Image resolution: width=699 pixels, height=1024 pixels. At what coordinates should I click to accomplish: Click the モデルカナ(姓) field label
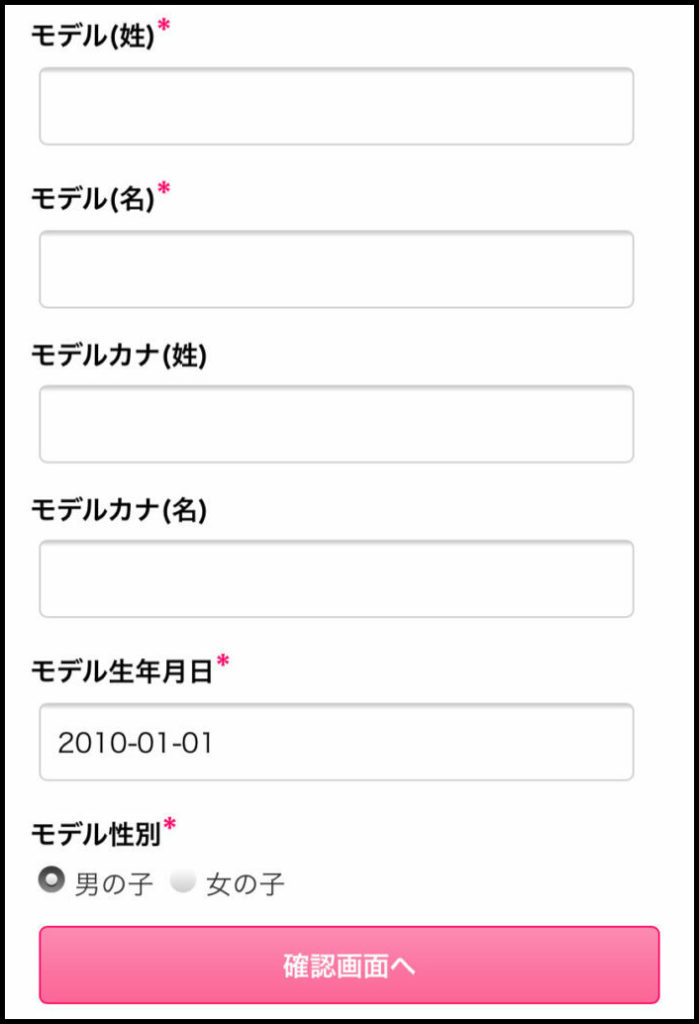(x=119, y=355)
